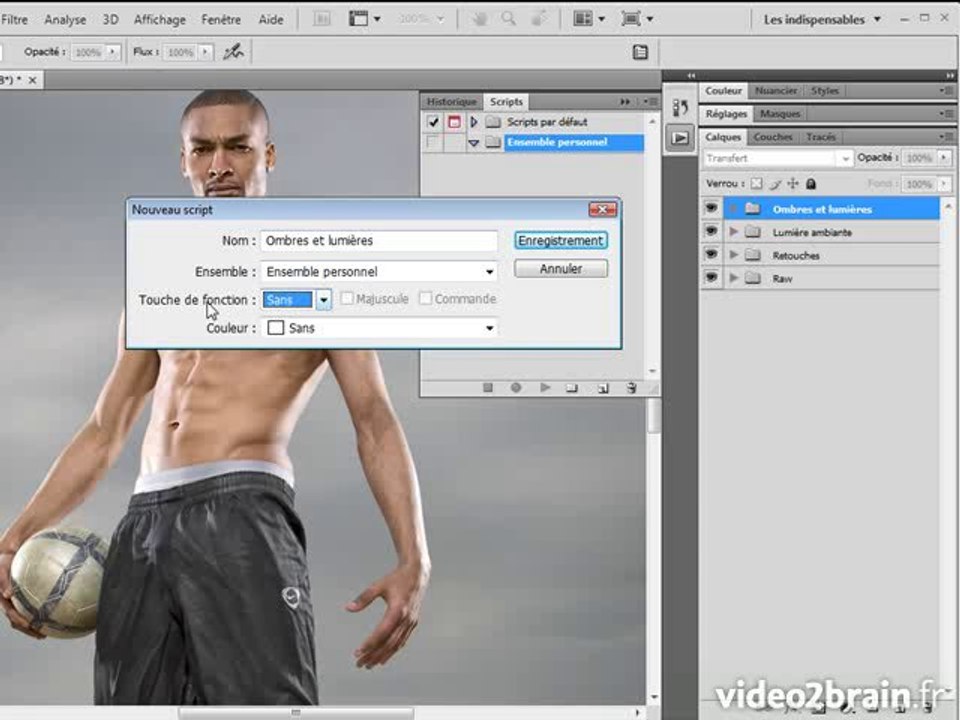Select the Zoom tool in application bar
This screenshot has width=960, height=720.
(508, 19)
